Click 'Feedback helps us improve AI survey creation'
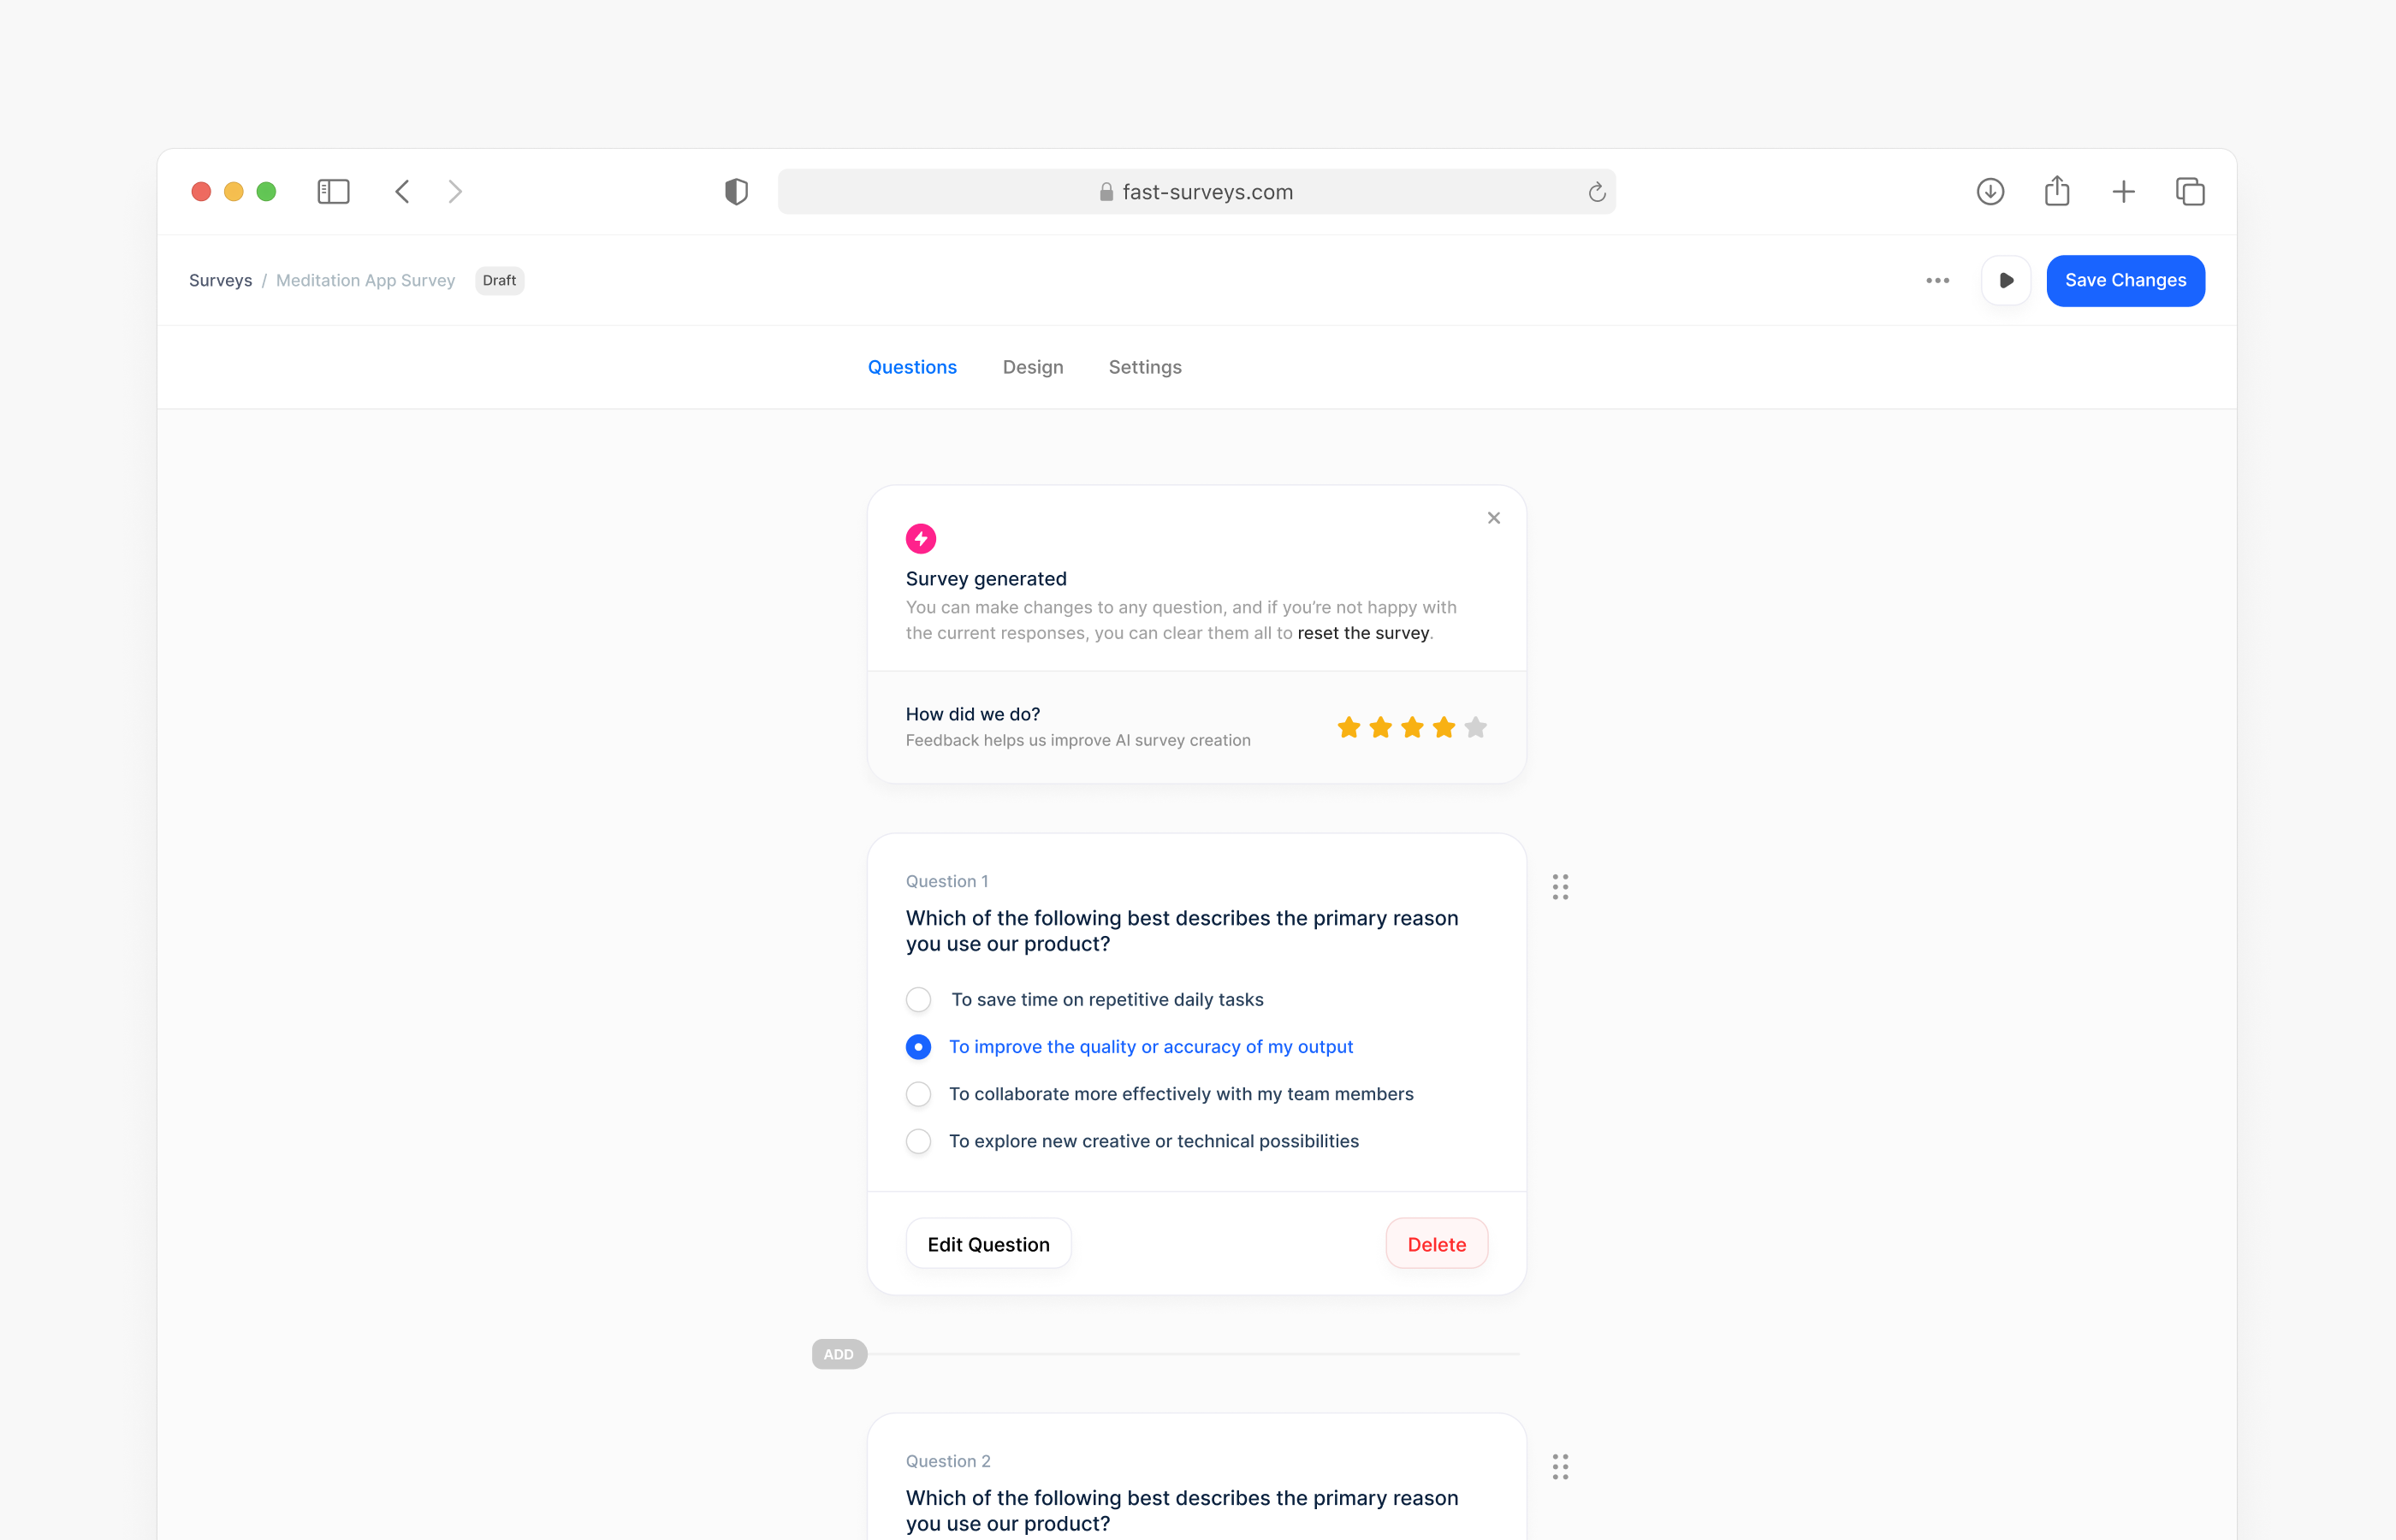Screen dimensions: 2396x1540 click(1078, 740)
